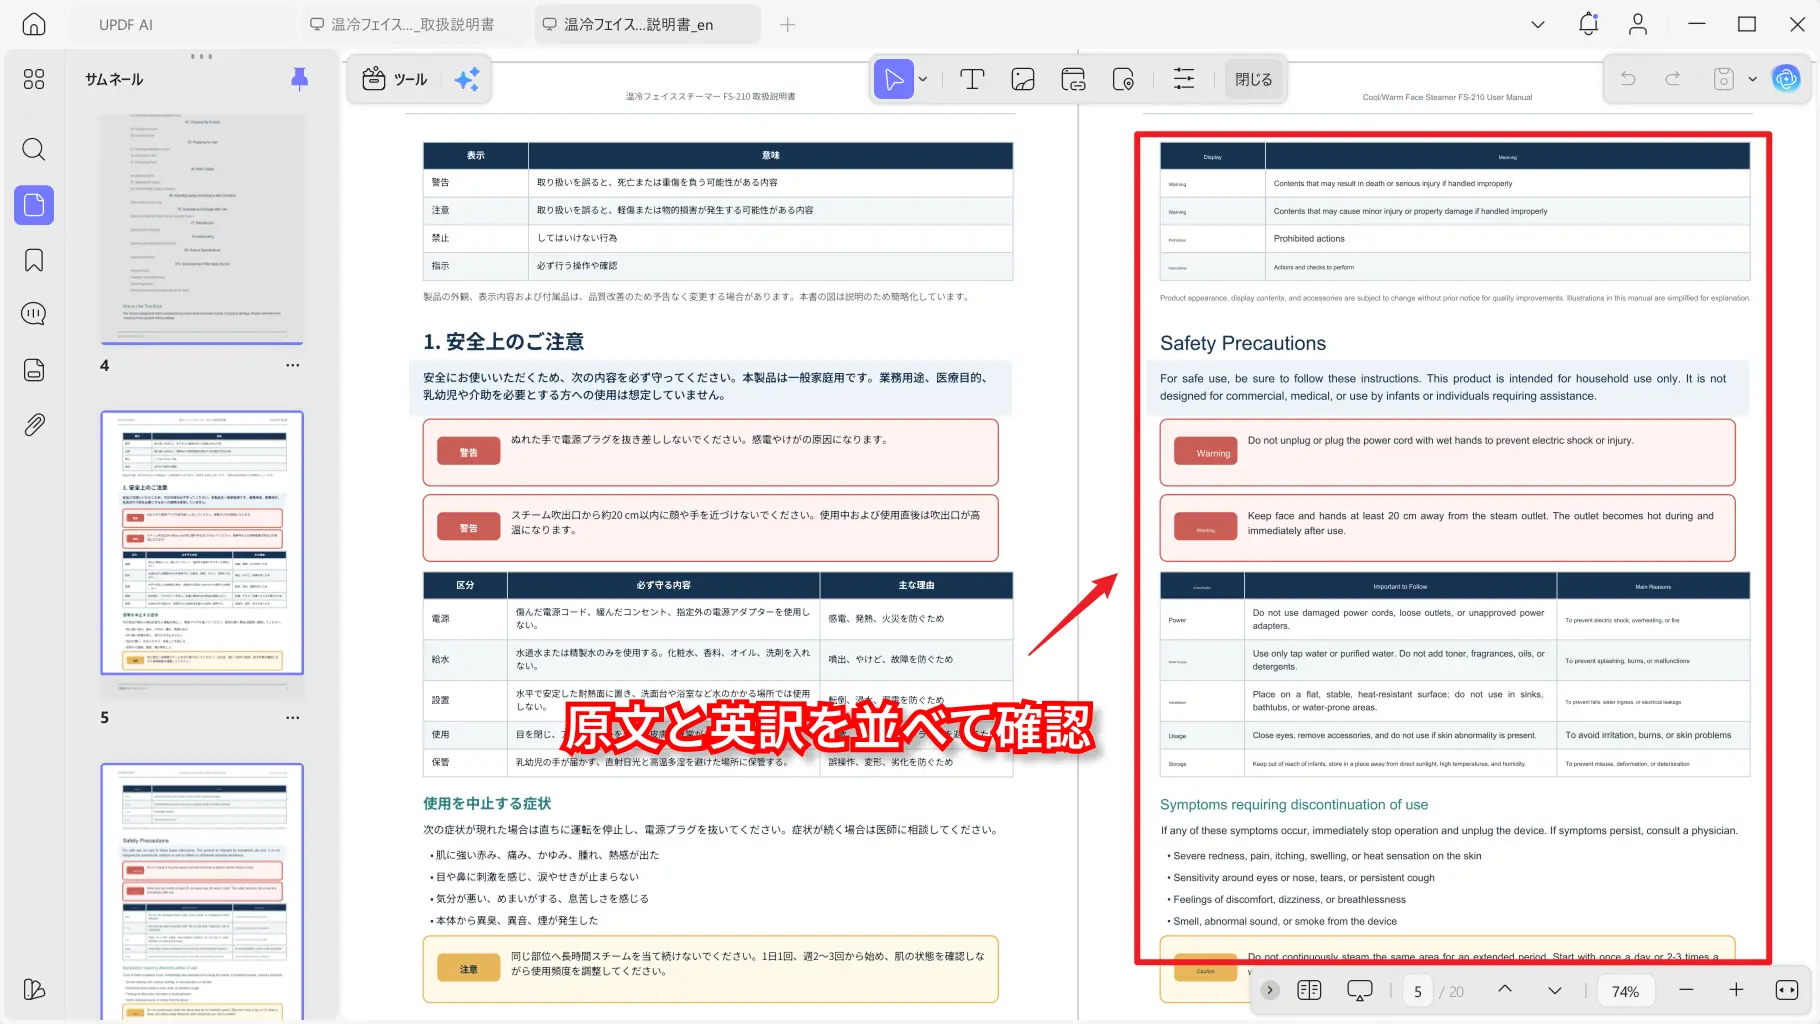Viewport: 1820px width, 1024px height.
Task: Open page 4 thumbnail options menu
Action: coord(292,366)
